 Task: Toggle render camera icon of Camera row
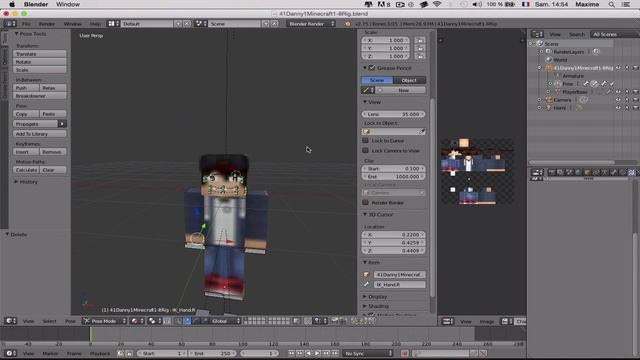635,100
